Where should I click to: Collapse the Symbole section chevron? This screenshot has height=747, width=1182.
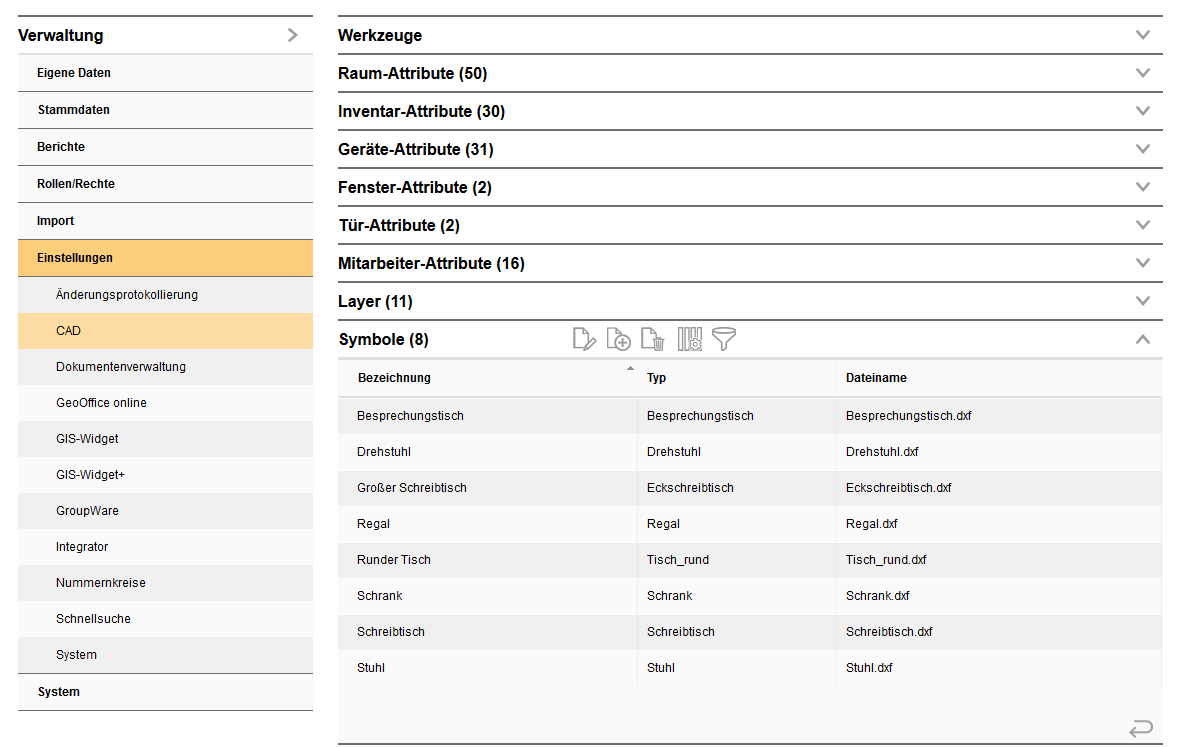(x=1143, y=340)
